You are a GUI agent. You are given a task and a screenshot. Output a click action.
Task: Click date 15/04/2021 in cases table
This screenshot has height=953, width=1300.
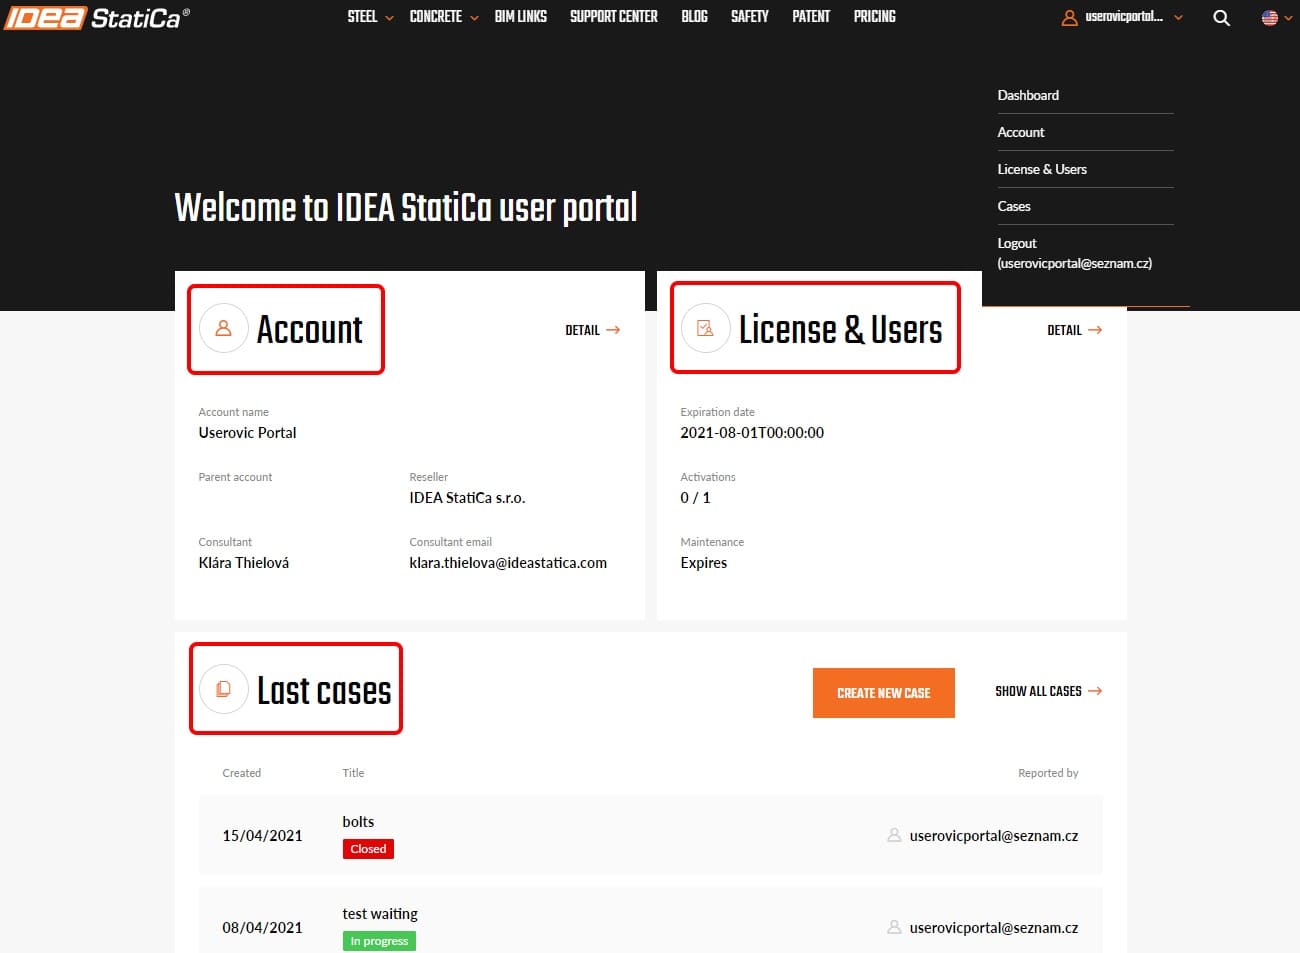tap(262, 836)
